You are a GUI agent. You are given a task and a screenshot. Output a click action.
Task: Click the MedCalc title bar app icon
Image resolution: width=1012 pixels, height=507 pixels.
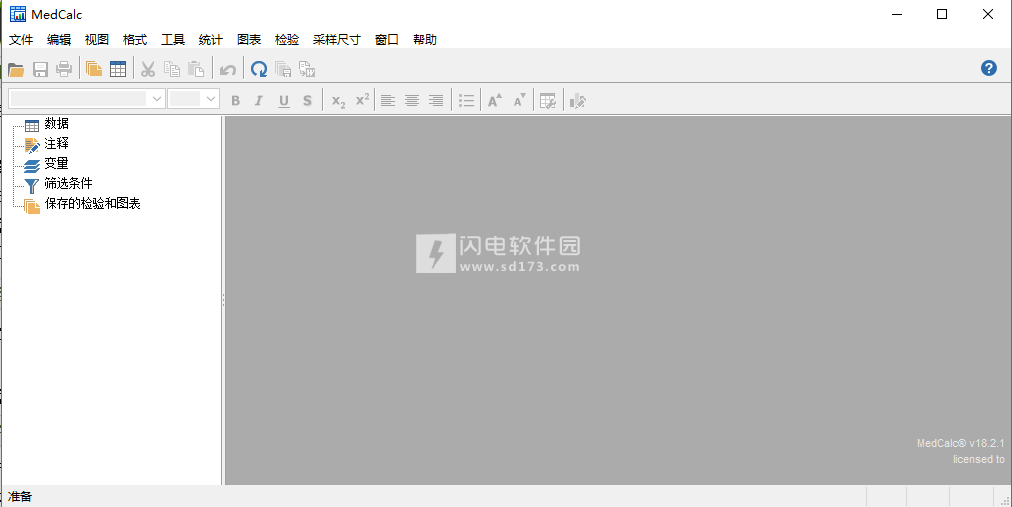point(17,14)
